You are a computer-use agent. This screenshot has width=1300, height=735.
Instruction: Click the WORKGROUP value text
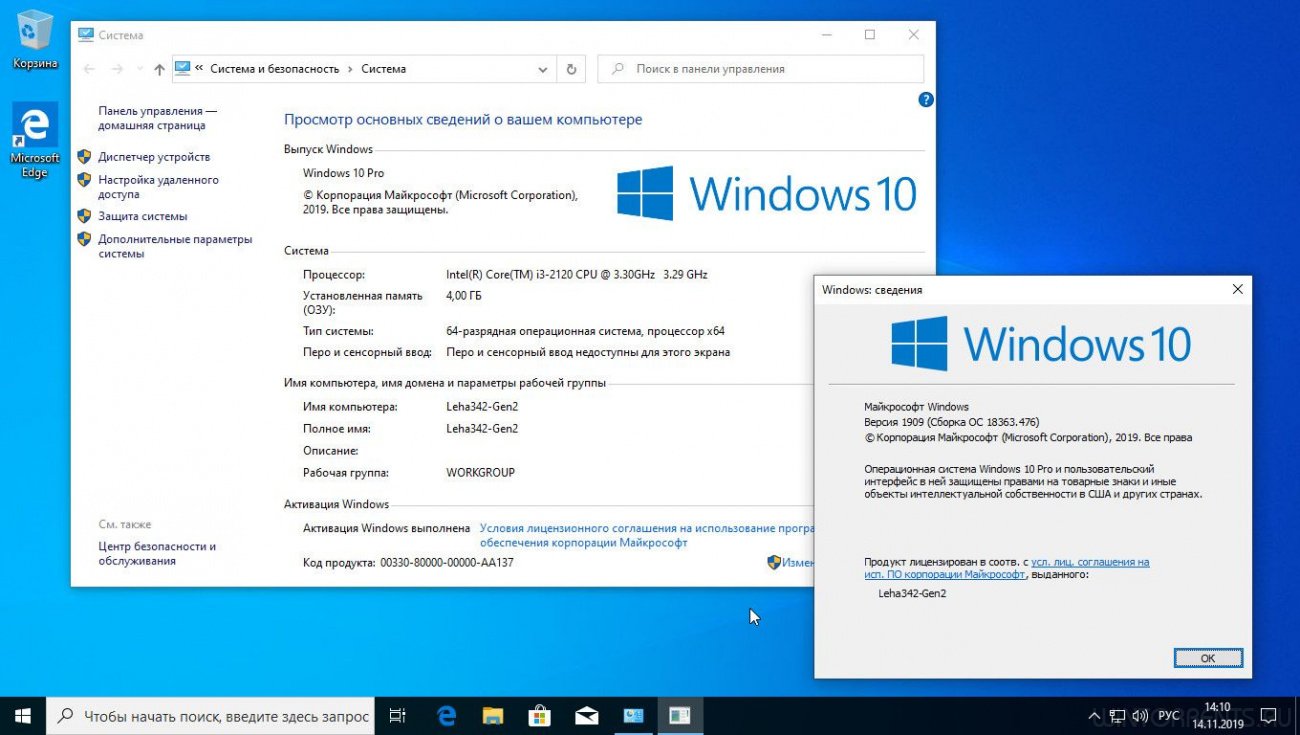pos(480,472)
